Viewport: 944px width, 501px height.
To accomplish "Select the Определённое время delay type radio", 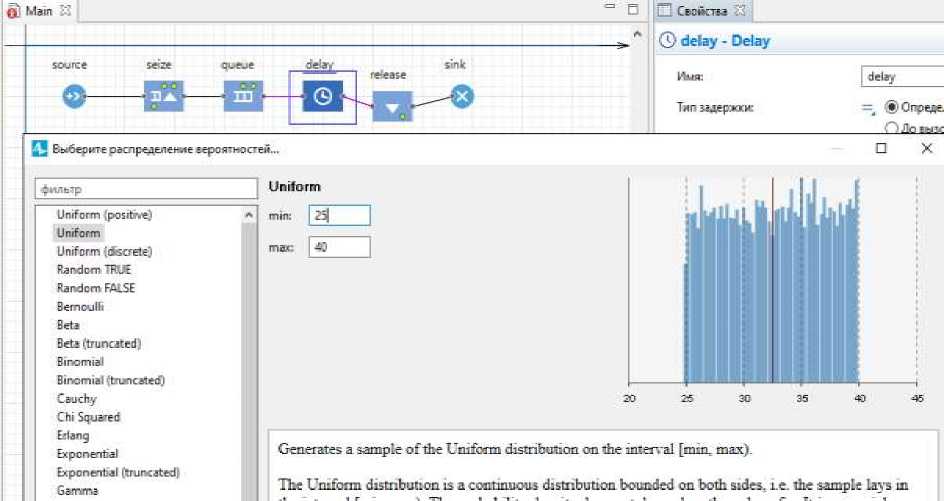I will pyautogui.click(x=892, y=107).
